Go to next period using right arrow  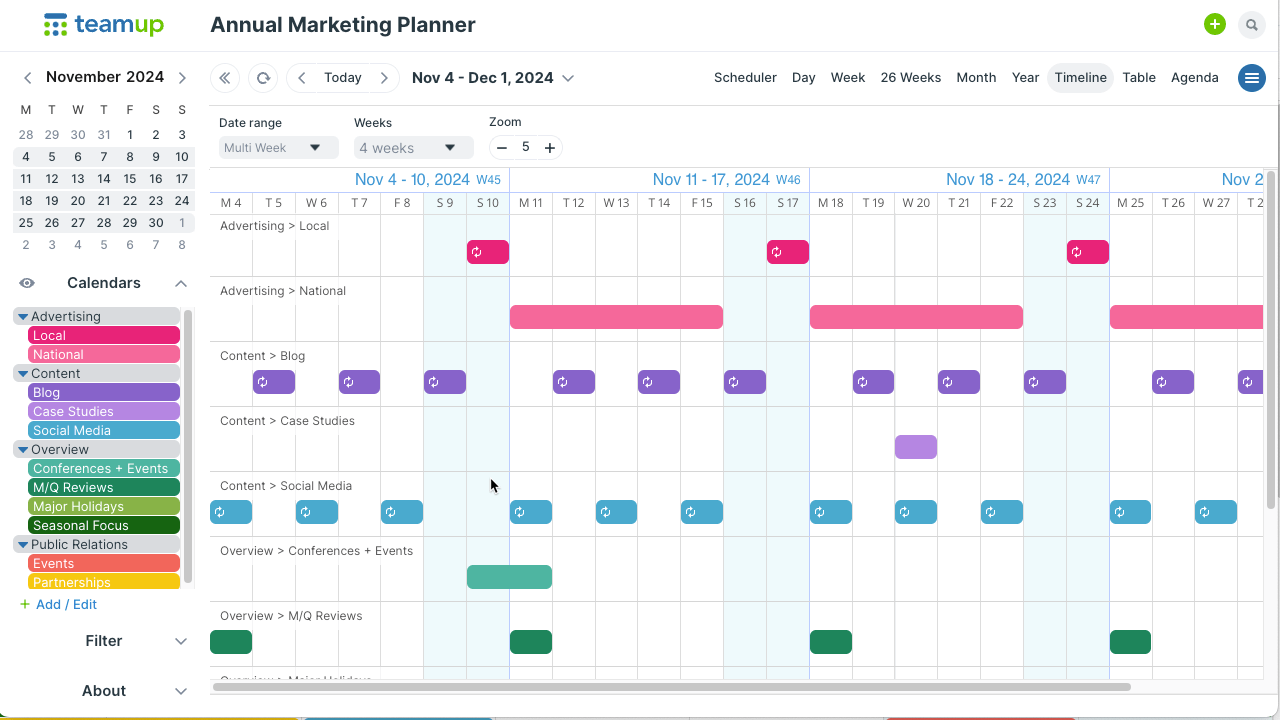coord(384,78)
